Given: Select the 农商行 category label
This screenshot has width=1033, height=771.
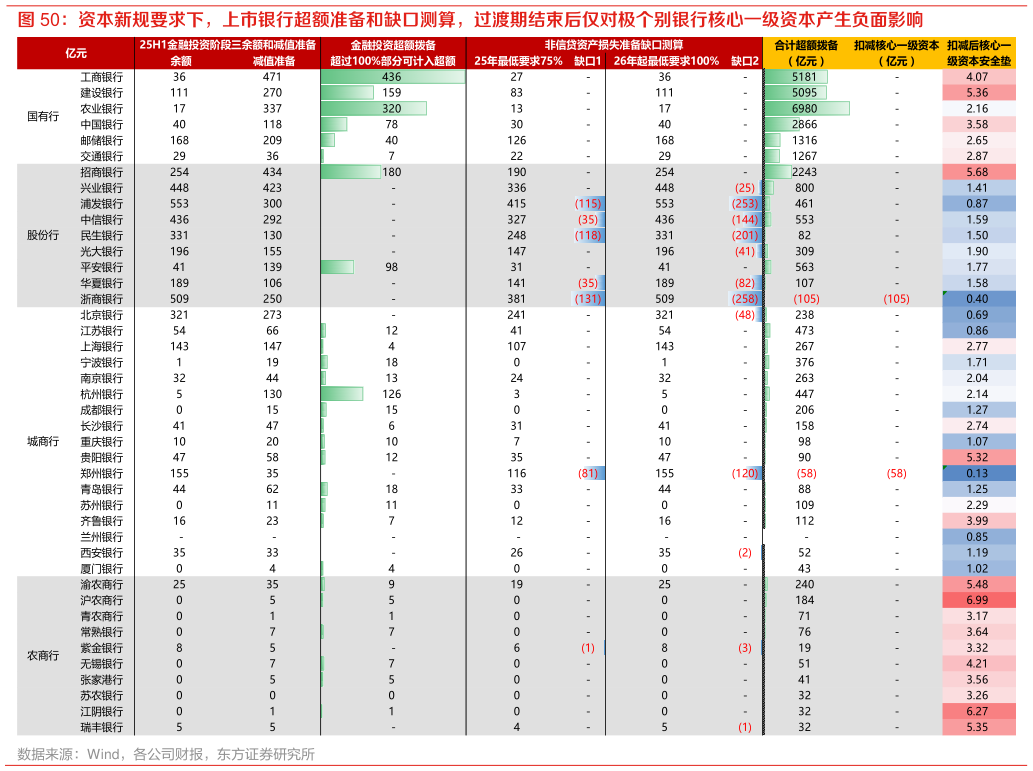Looking at the screenshot, I should tap(43, 656).
